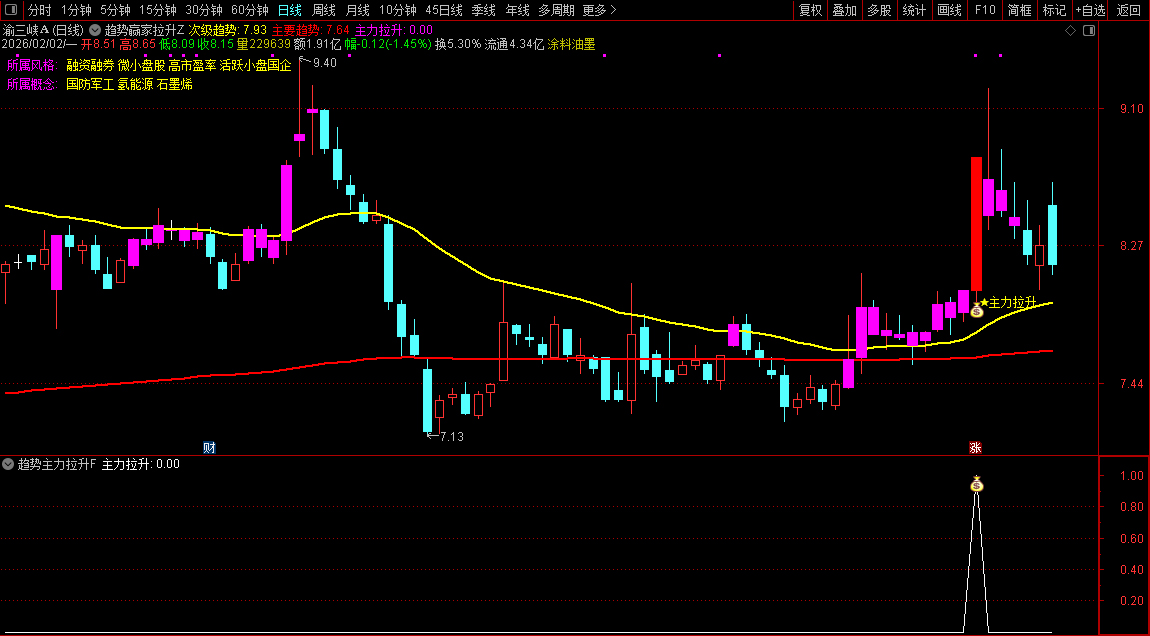Click the date 2026/02/02 in the quote line

pyautogui.click(x=32, y=44)
